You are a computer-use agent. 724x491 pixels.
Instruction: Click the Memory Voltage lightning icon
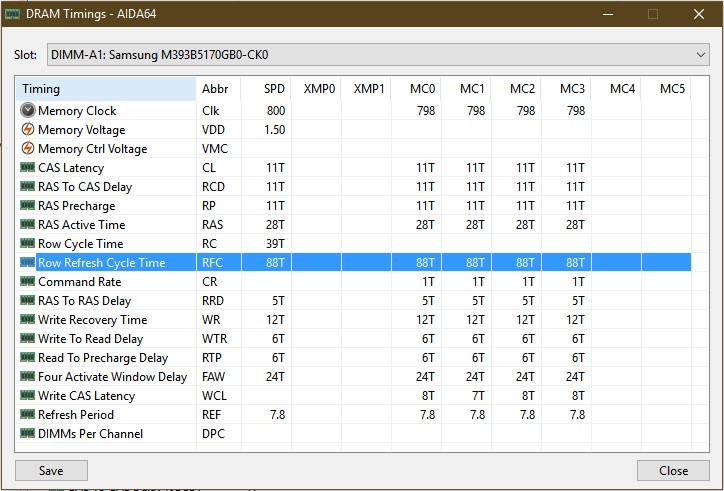[28, 129]
